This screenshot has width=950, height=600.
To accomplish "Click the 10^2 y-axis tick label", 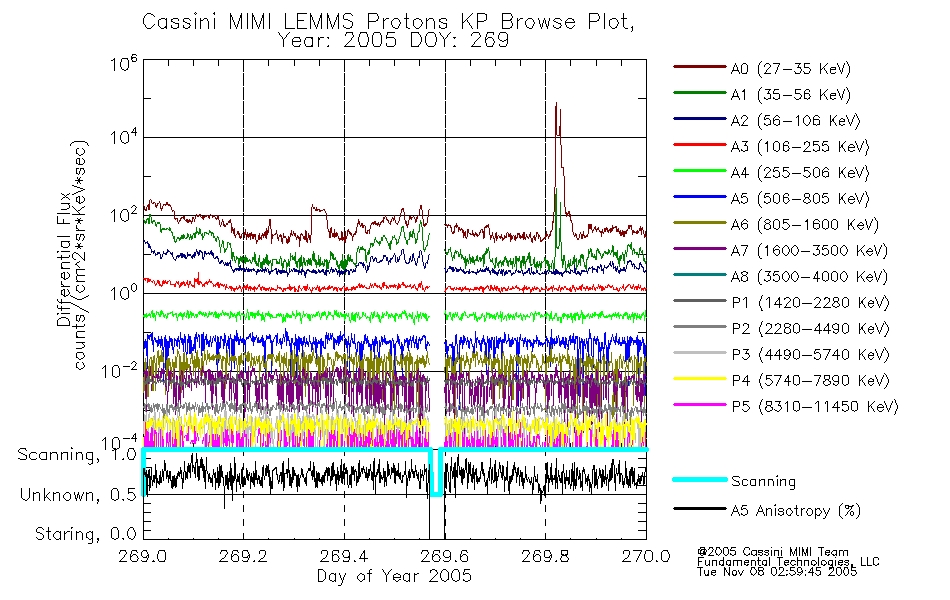I will point(123,215).
